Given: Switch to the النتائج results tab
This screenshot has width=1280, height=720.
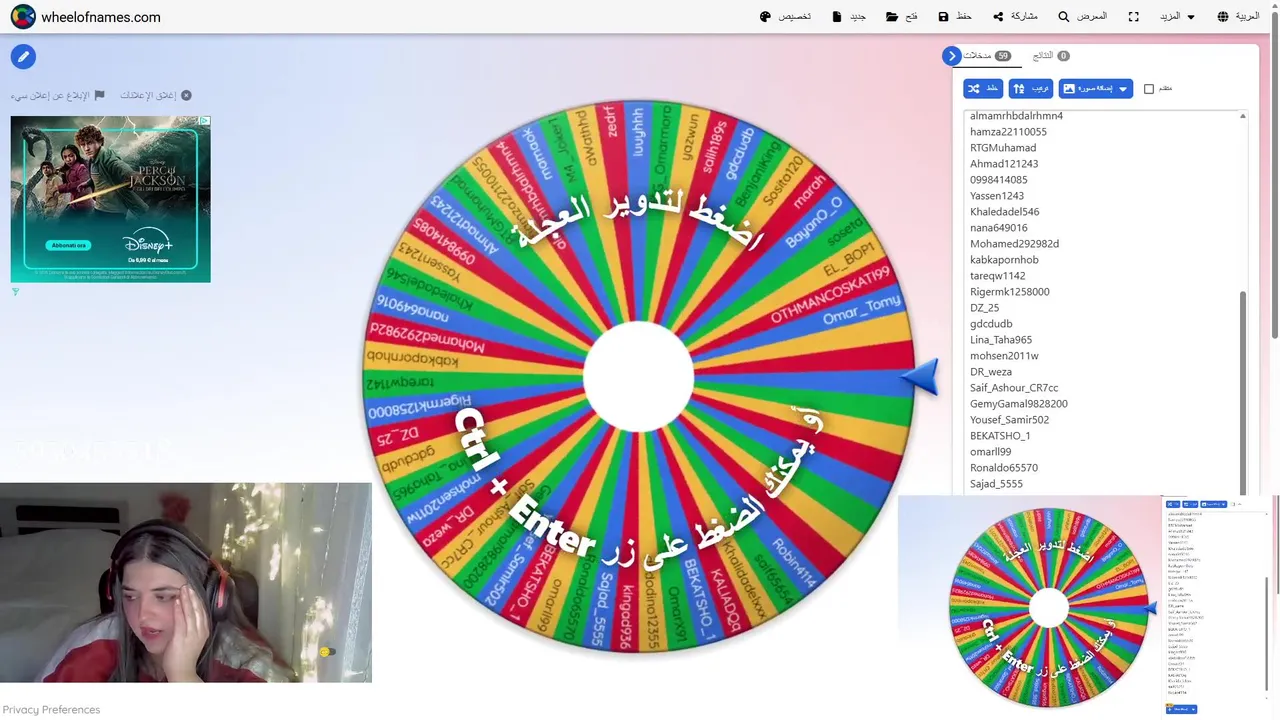Looking at the screenshot, I should [1050, 56].
